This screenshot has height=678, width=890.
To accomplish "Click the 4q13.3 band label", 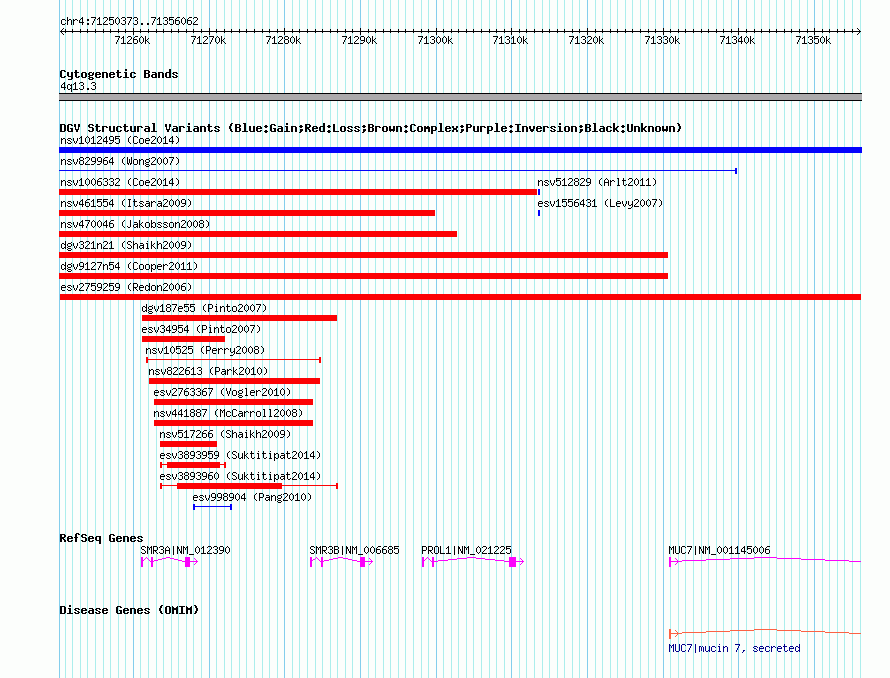I will (x=78, y=86).
